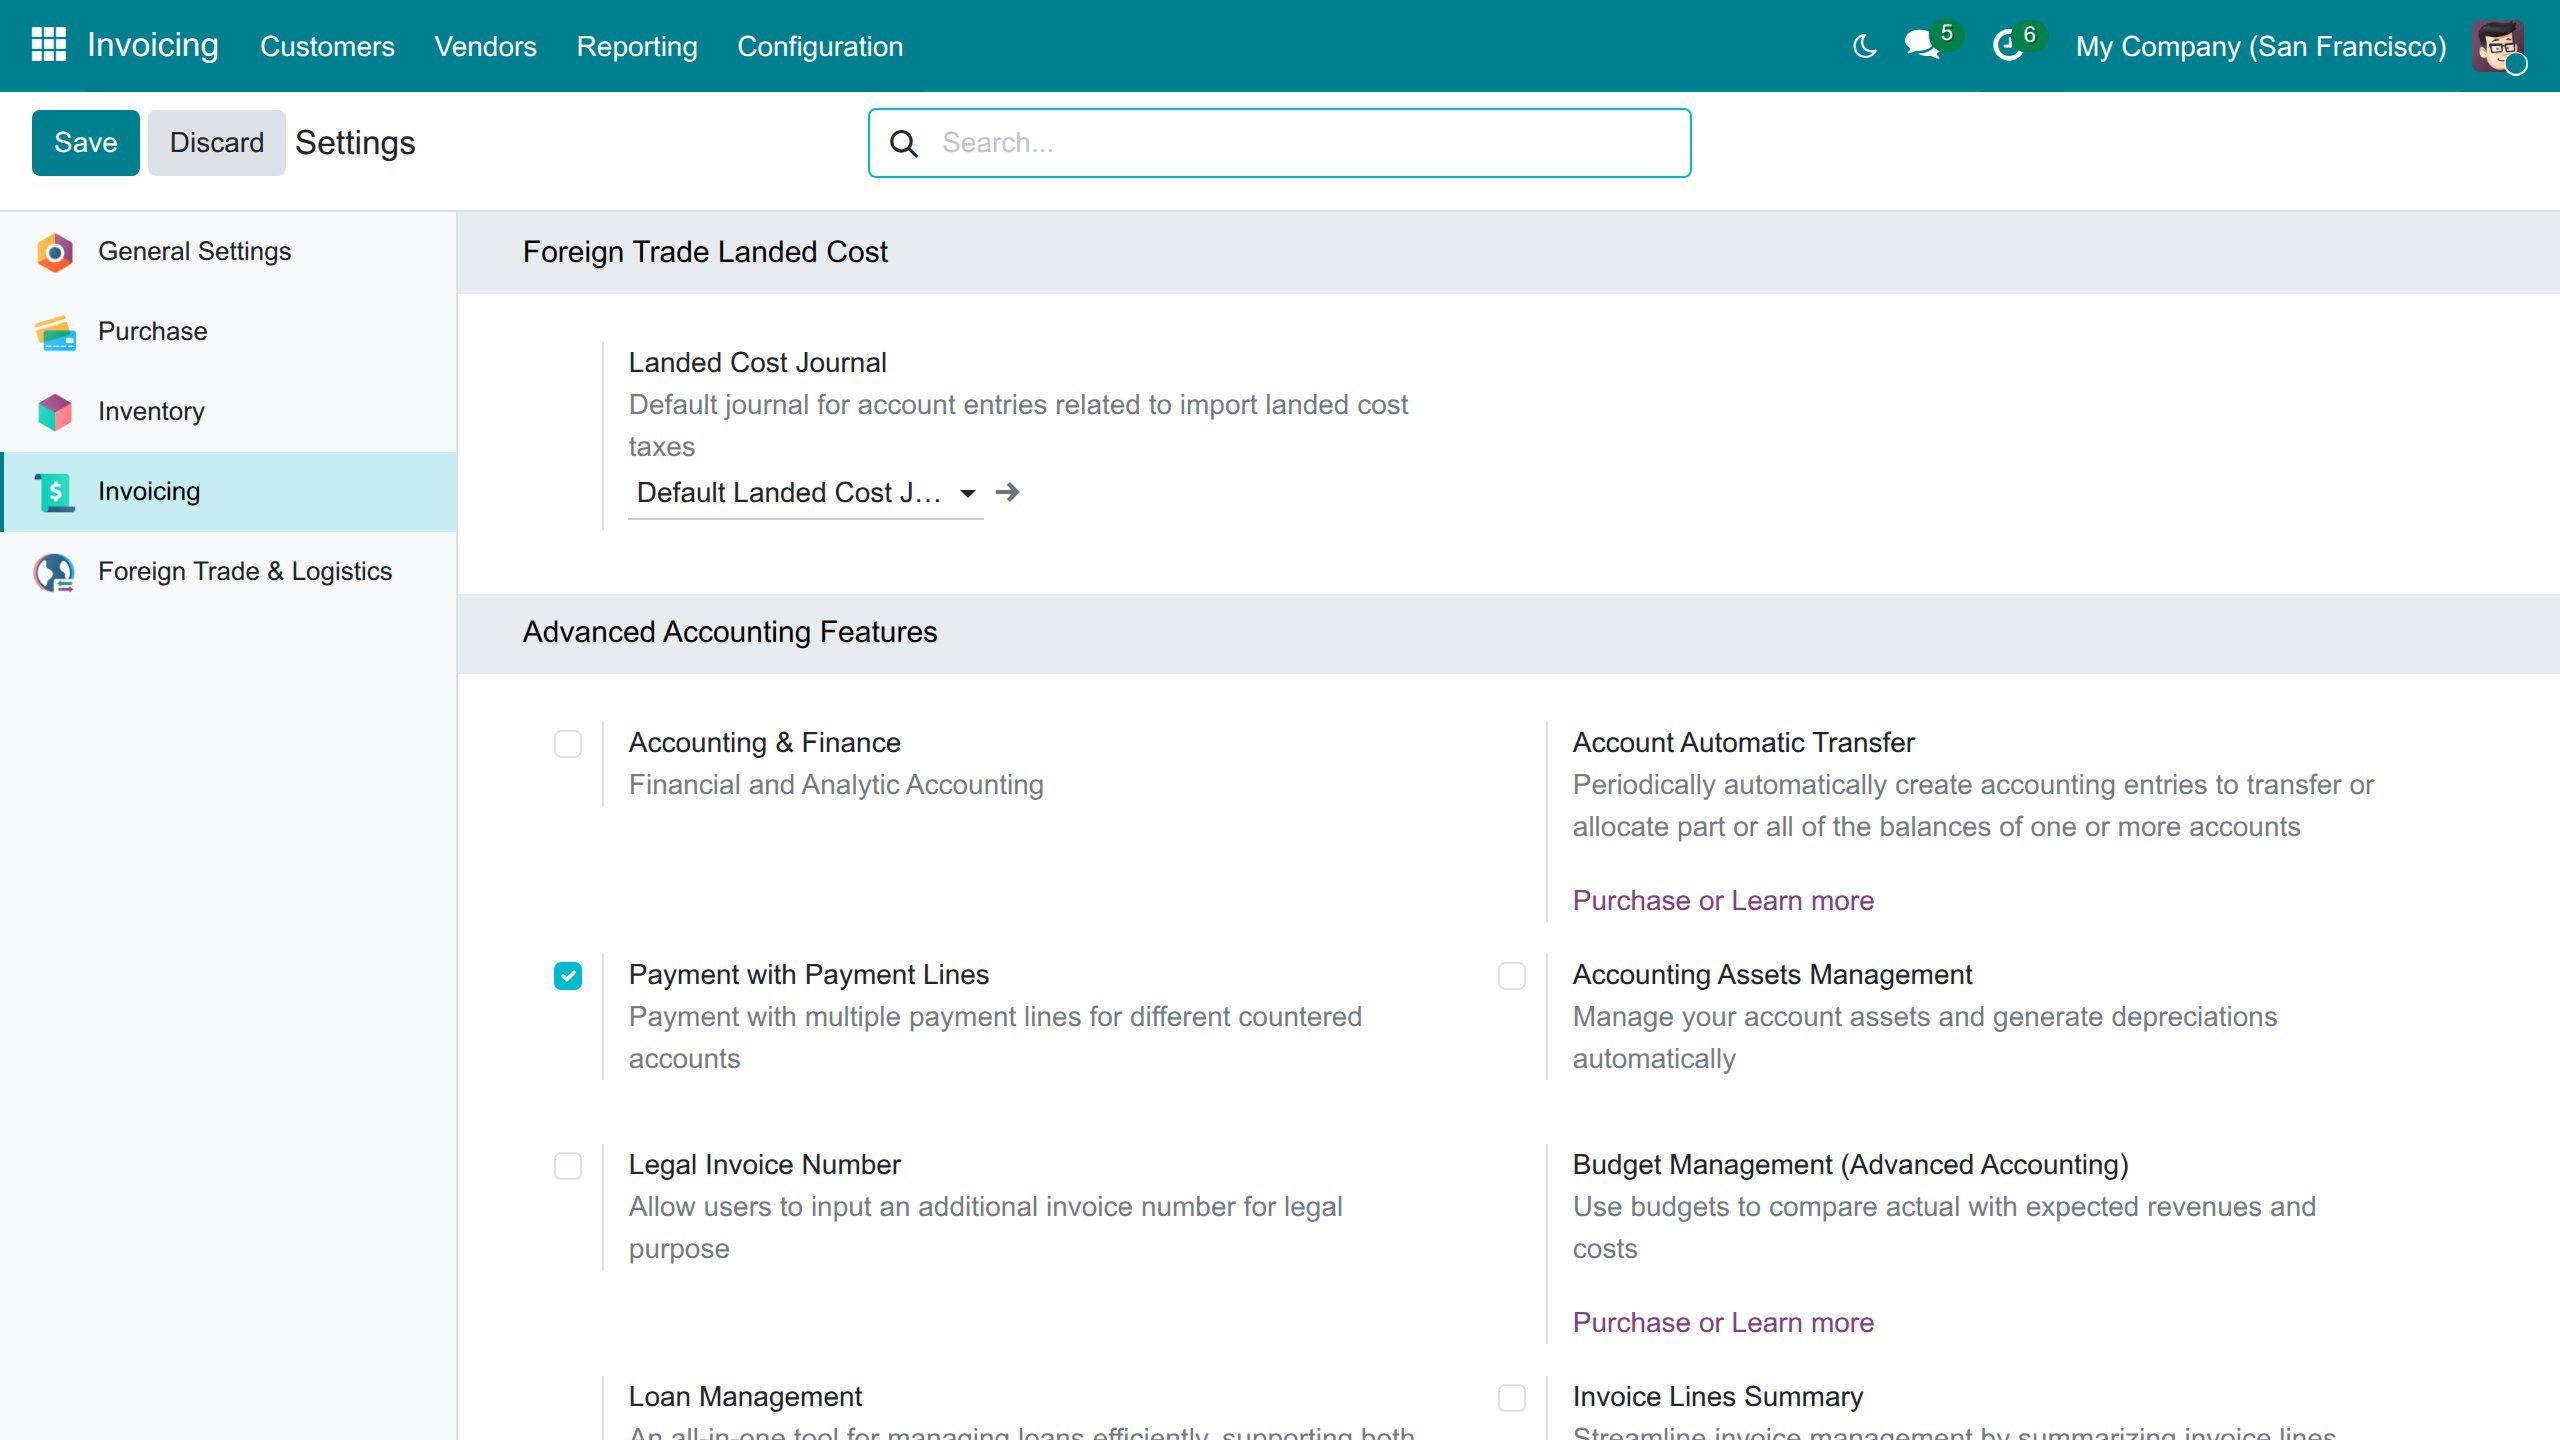Screen dimensions: 2560x1440
Task: Click the search magnifier icon
Action: (904, 143)
